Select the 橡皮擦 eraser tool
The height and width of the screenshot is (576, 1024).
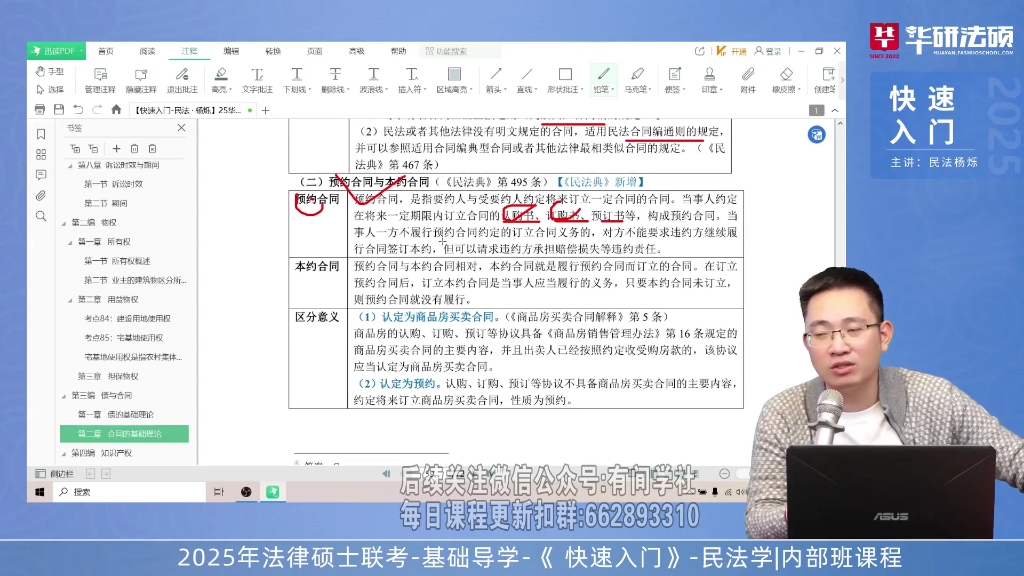786,80
